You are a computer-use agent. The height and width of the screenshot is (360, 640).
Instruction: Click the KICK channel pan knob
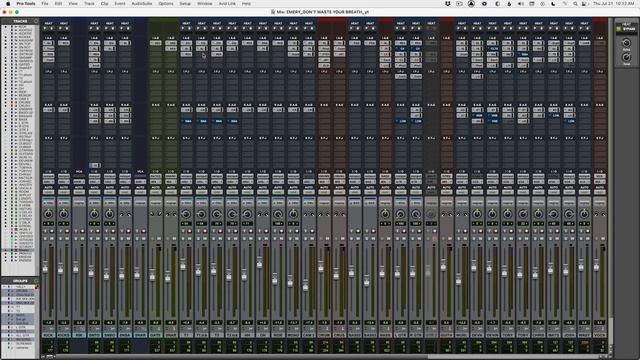coord(48,214)
